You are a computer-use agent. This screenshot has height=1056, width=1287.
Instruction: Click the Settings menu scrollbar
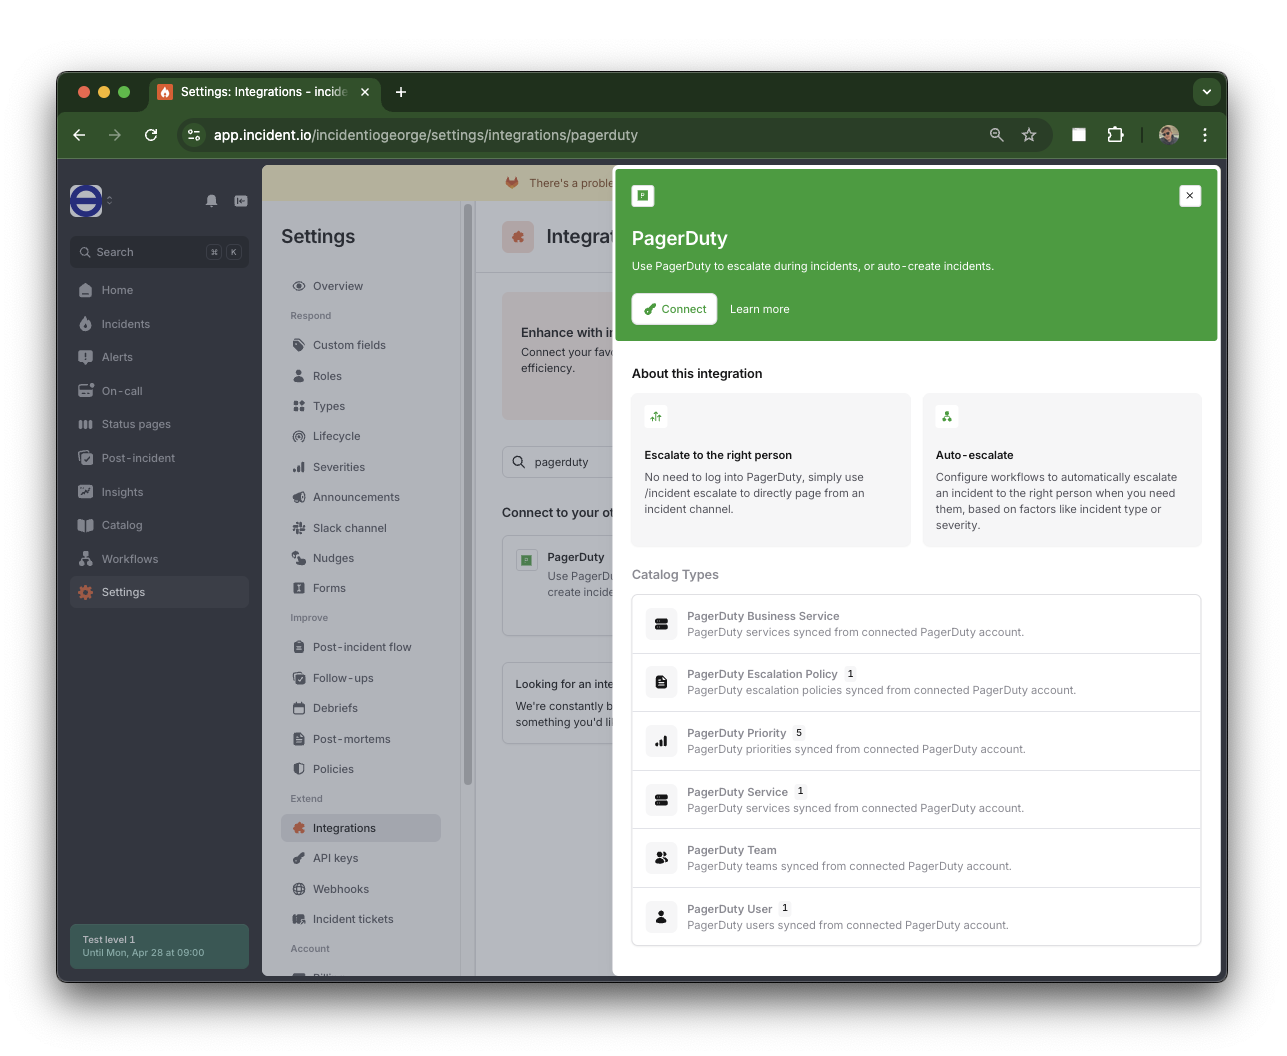tap(467, 495)
